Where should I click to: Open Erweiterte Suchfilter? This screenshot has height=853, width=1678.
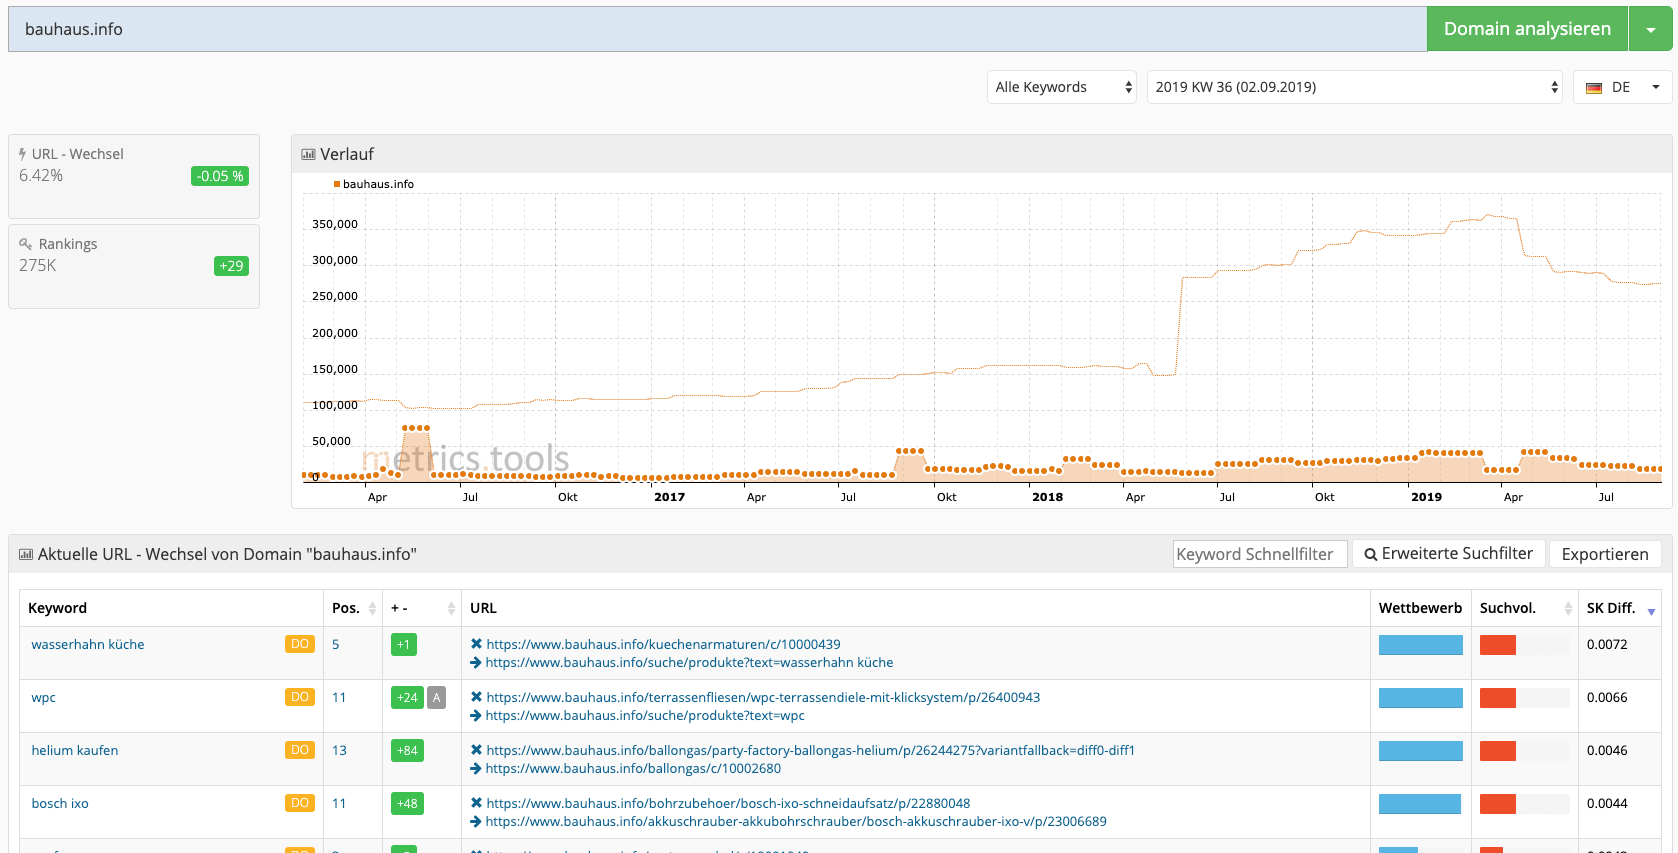pyautogui.click(x=1448, y=554)
